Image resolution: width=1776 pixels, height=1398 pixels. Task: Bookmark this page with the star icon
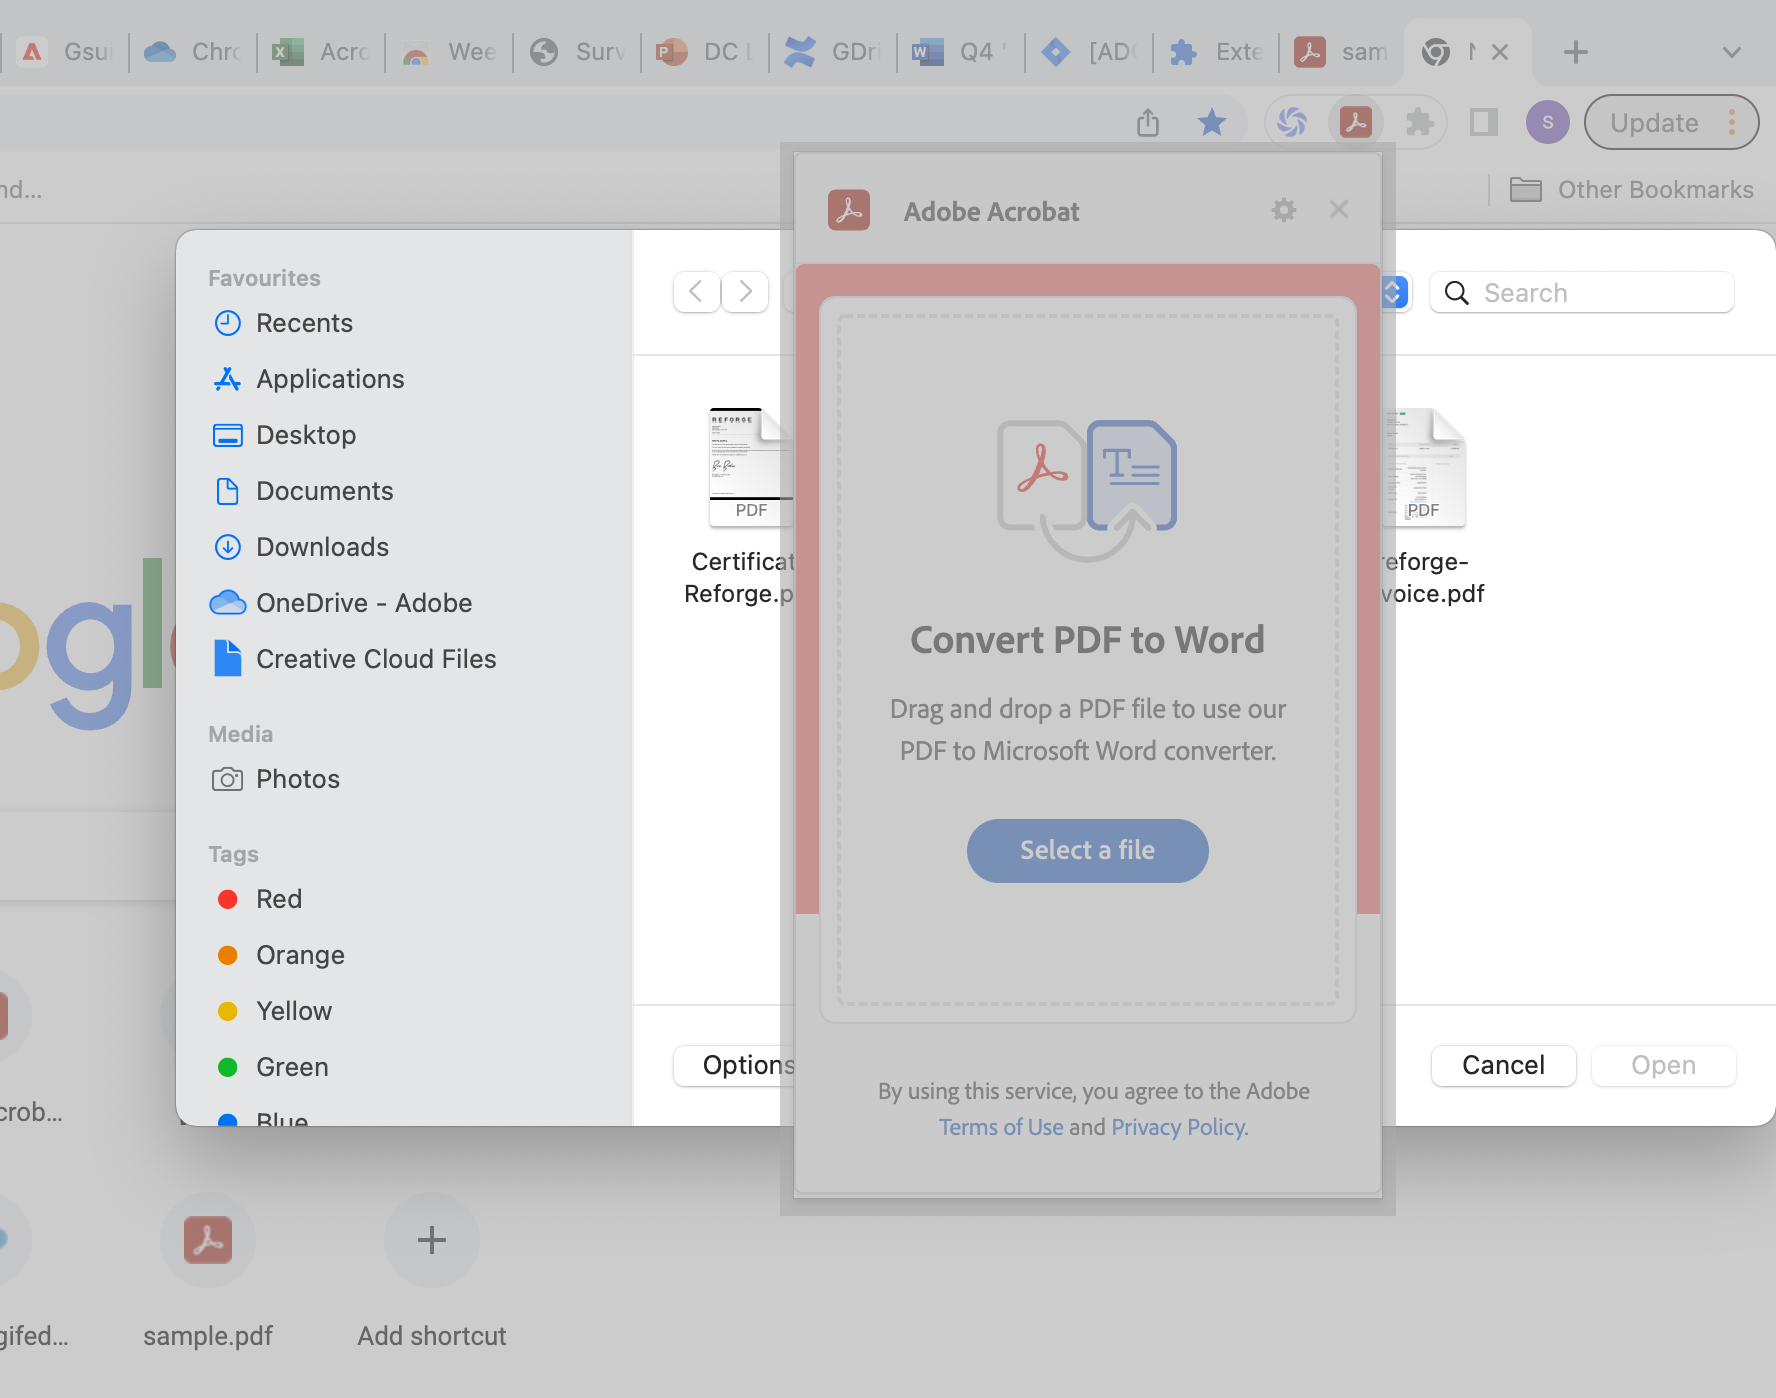(1212, 122)
